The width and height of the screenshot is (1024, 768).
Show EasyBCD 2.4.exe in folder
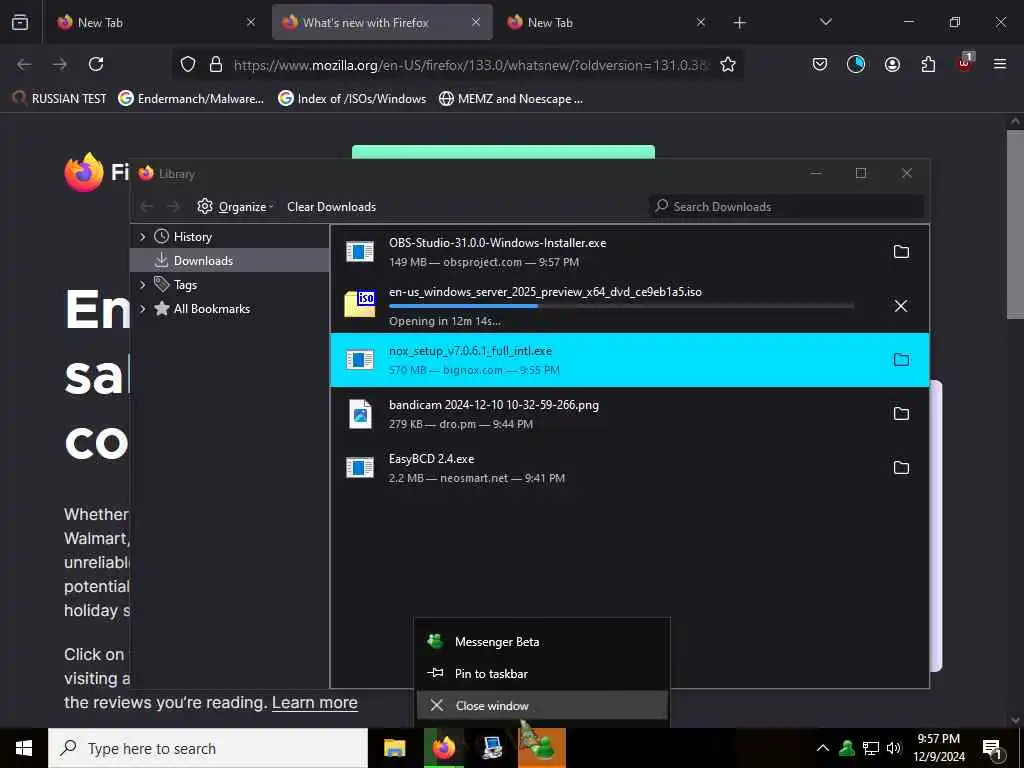pos(901,468)
